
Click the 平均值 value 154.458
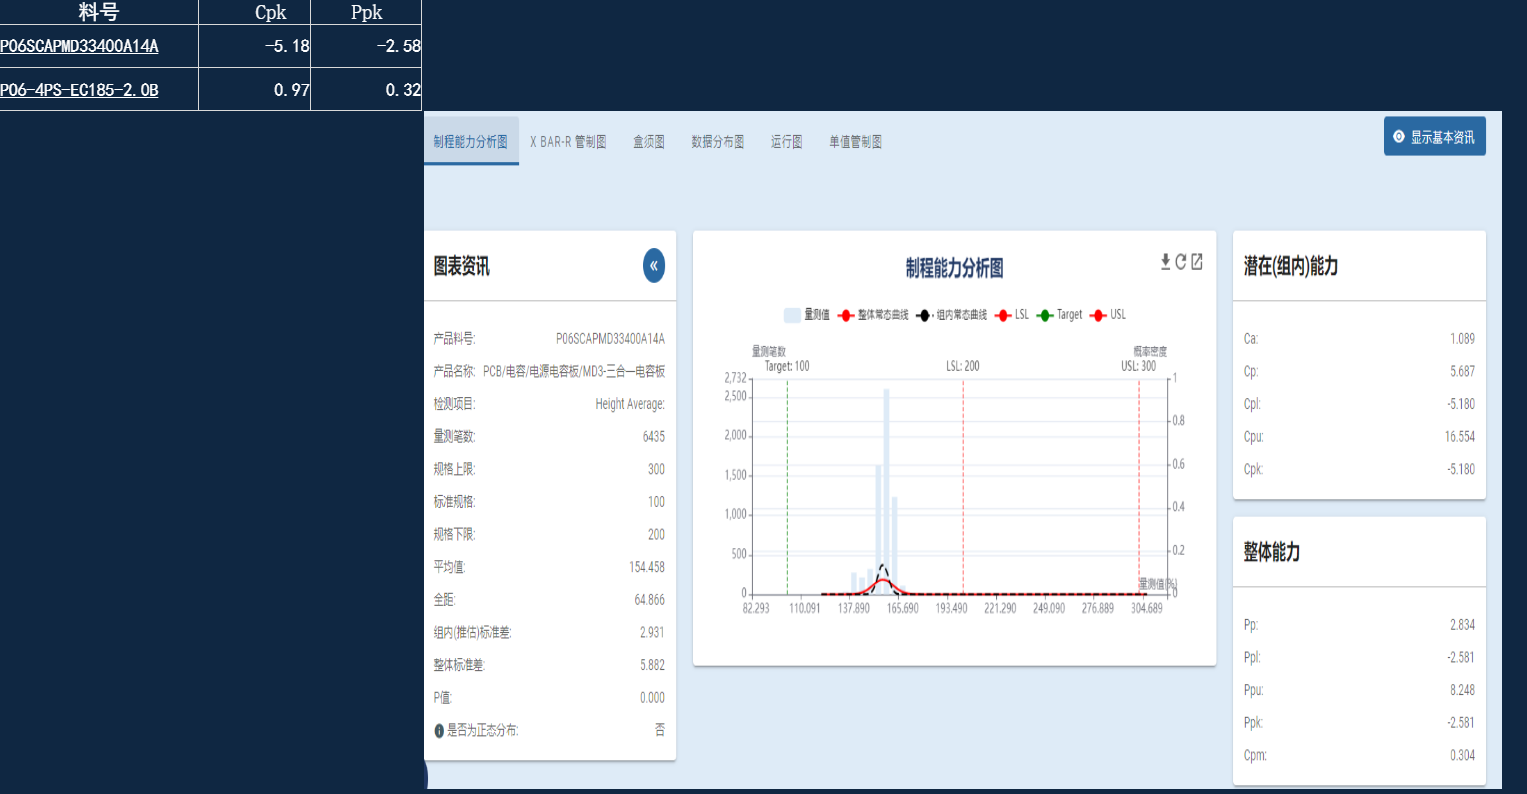[x=647, y=567]
